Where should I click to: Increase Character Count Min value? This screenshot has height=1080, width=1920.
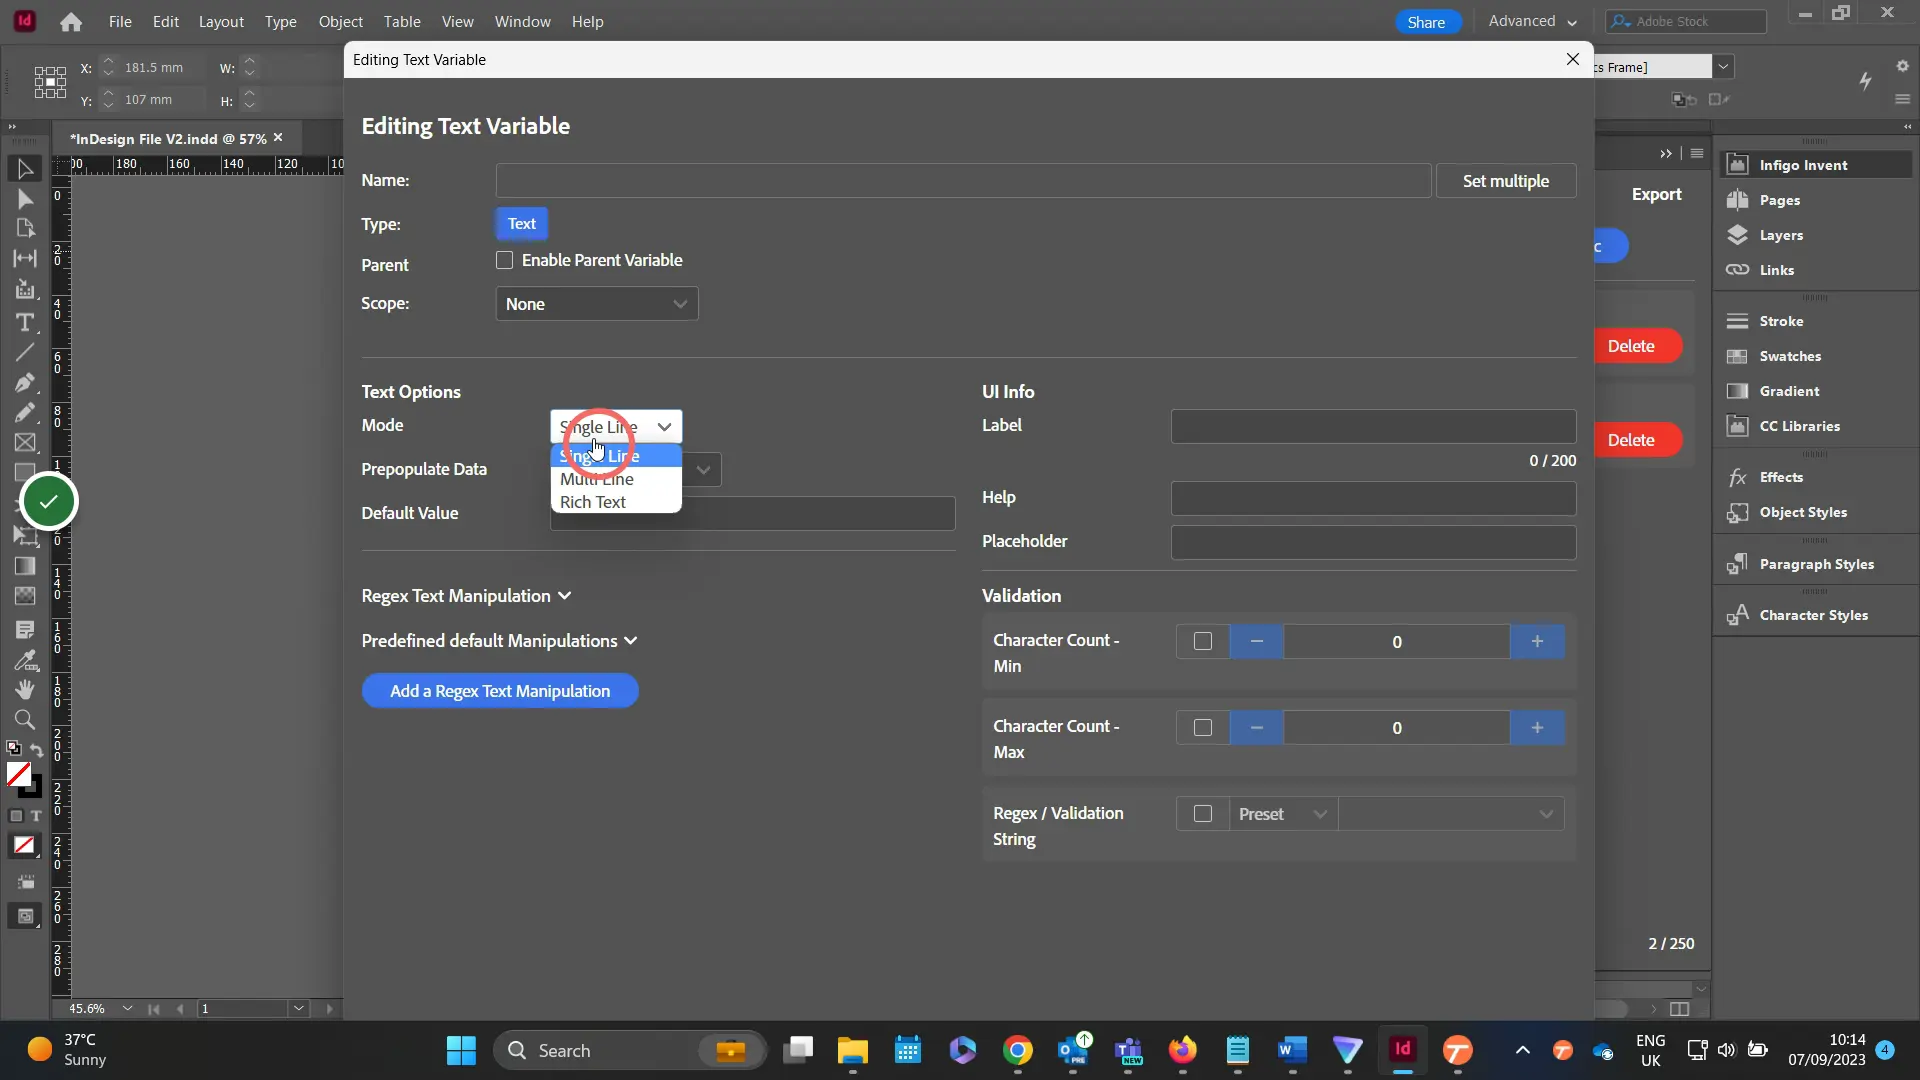(1537, 642)
